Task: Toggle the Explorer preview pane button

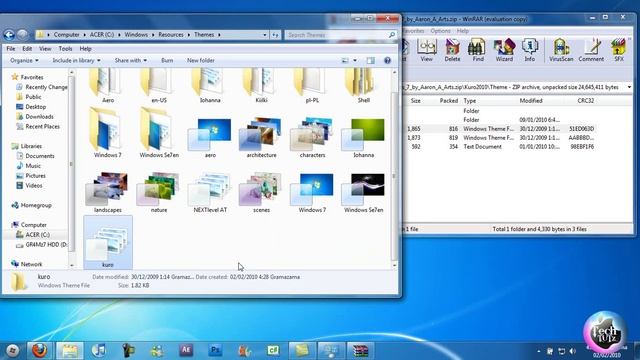Action: (x=370, y=60)
